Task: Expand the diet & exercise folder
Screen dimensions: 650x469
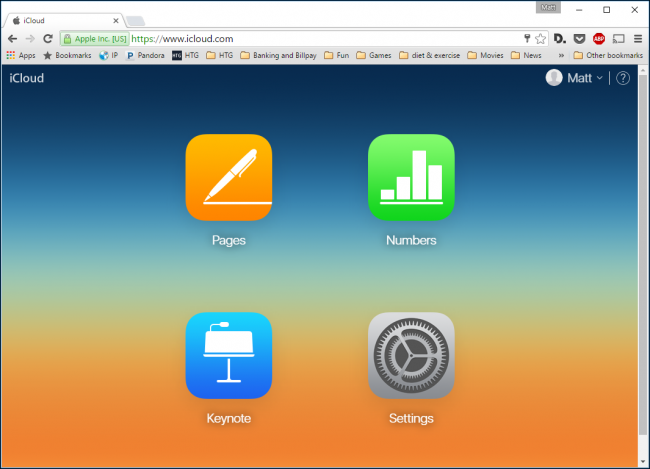Action: coord(429,55)
